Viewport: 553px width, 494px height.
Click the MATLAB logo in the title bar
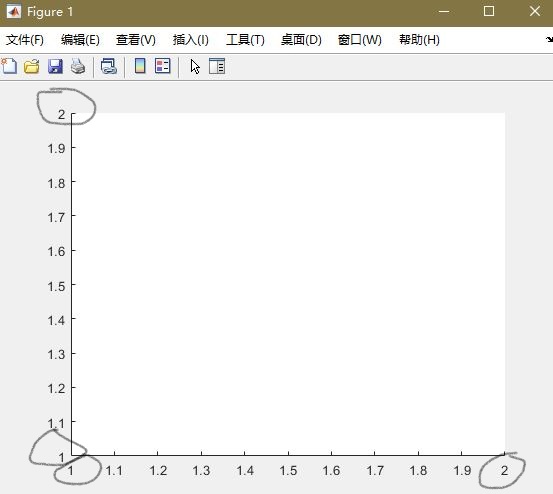14,12
